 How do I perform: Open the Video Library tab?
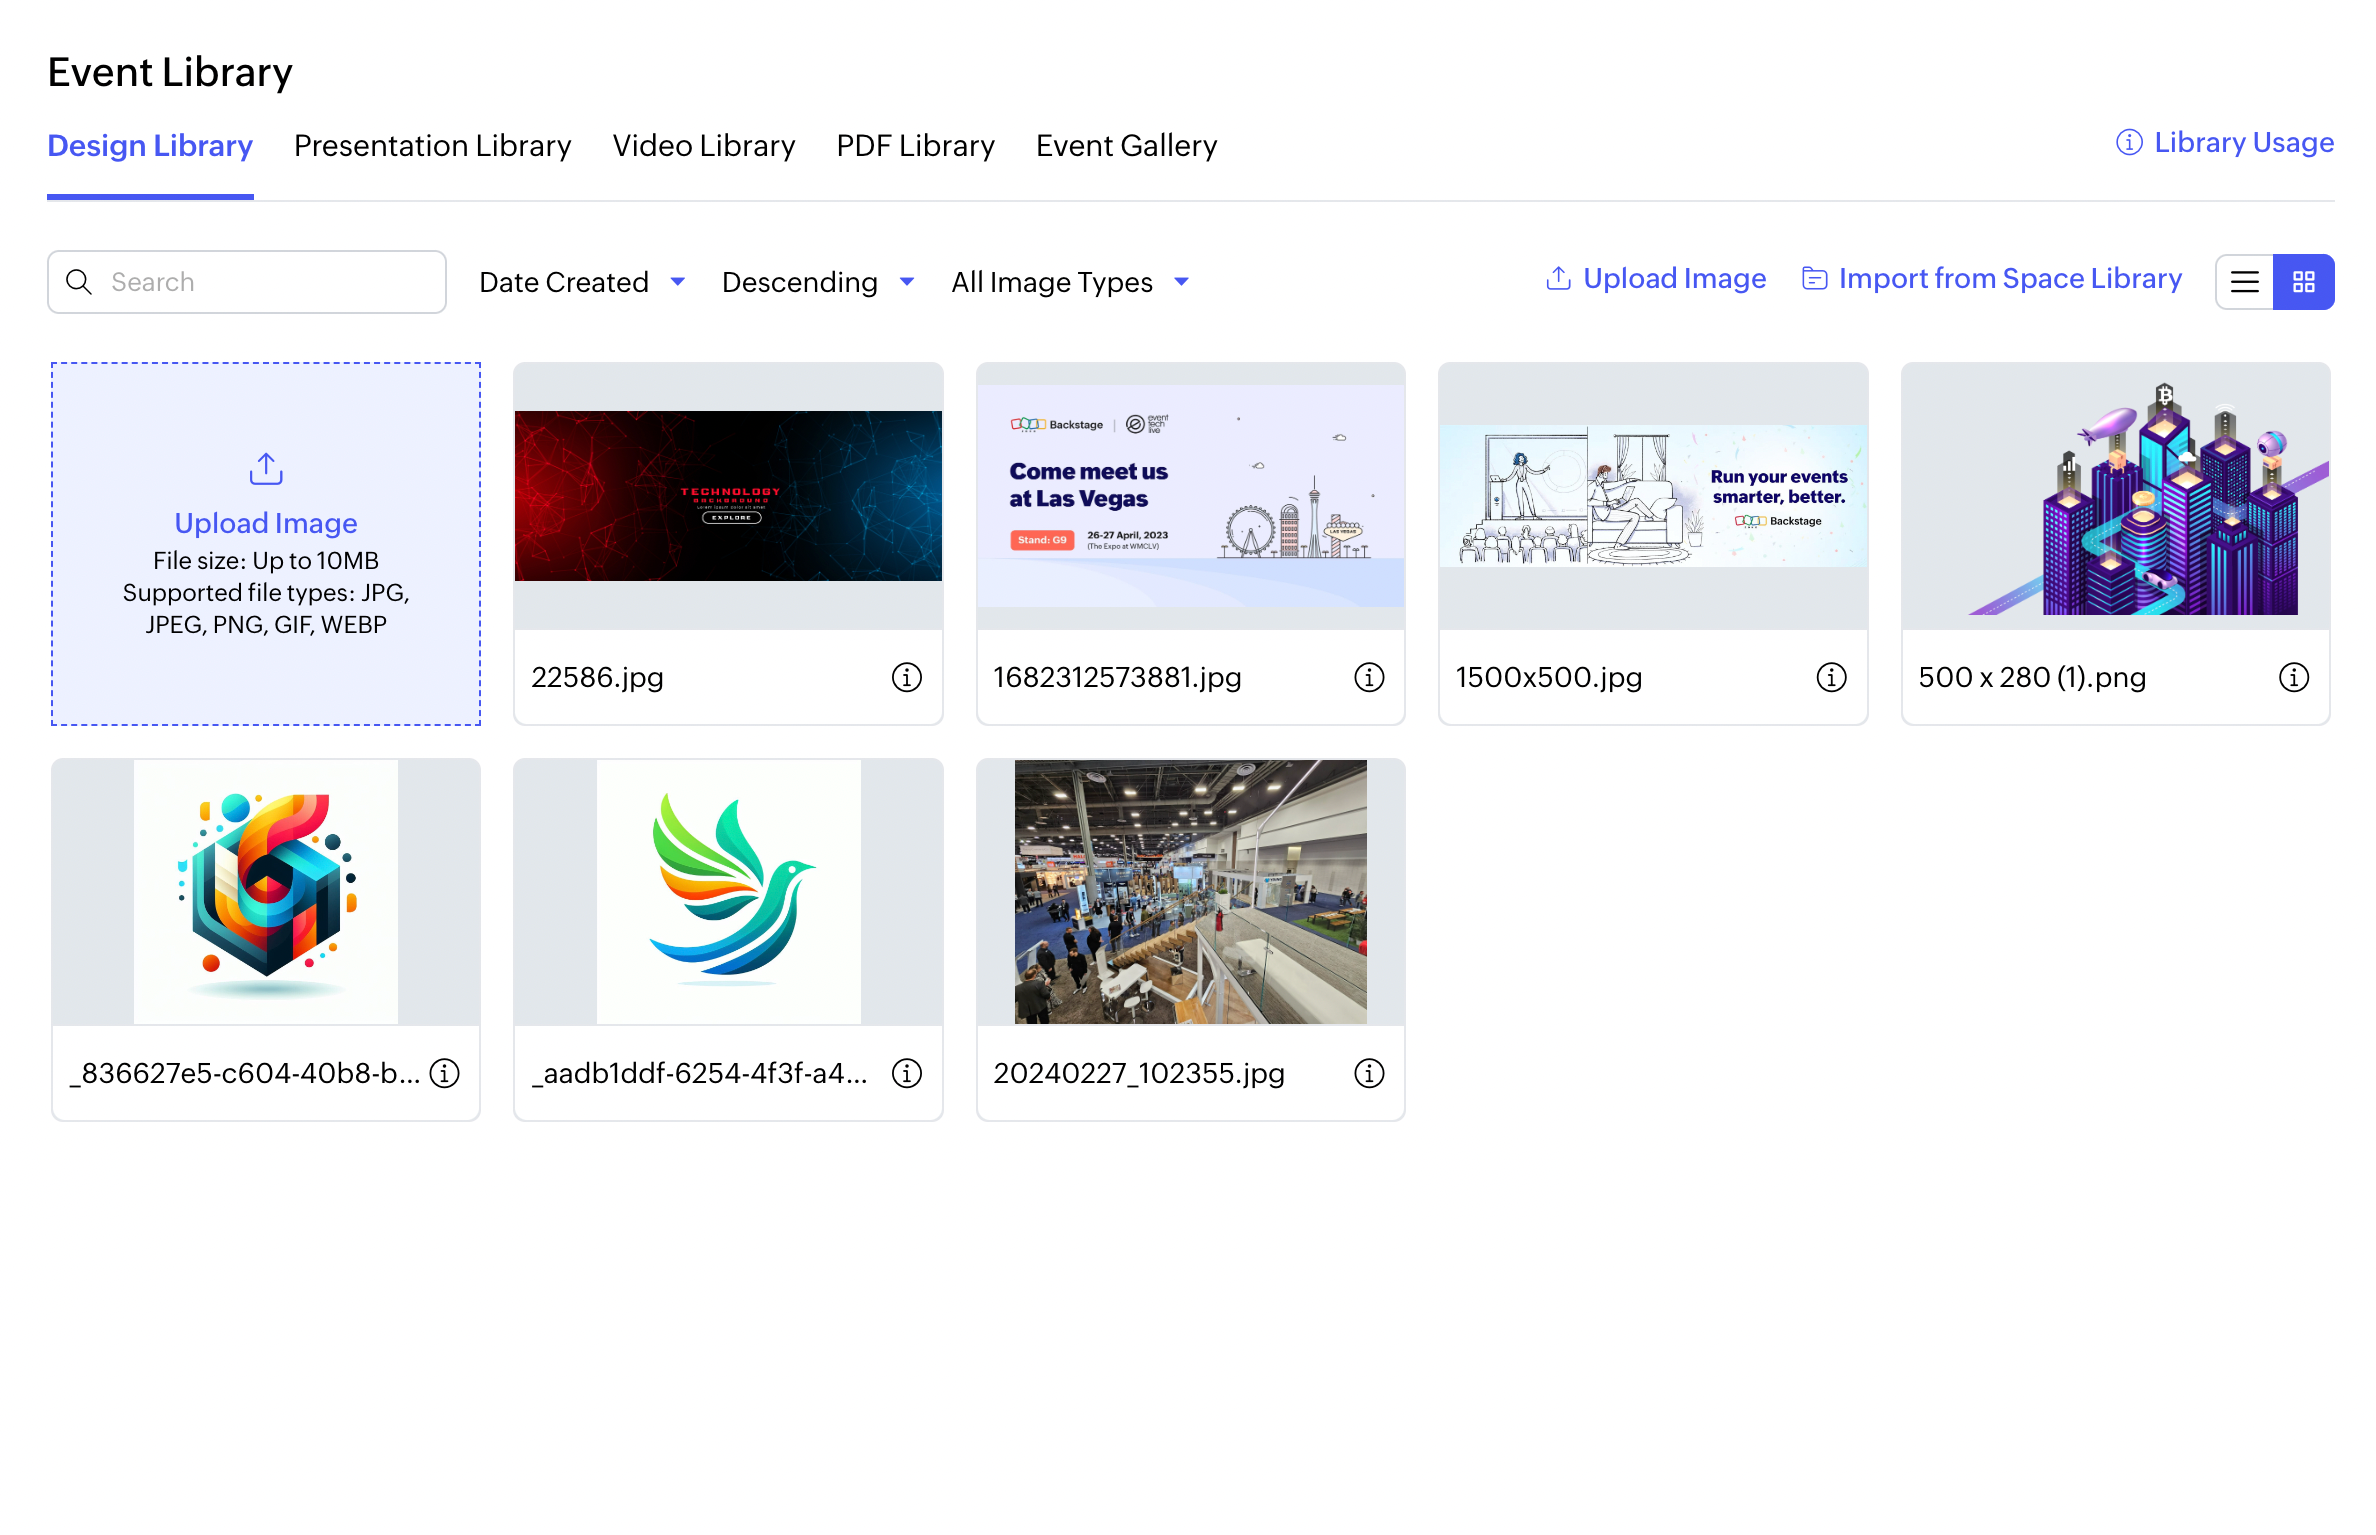tap(703, 146)
